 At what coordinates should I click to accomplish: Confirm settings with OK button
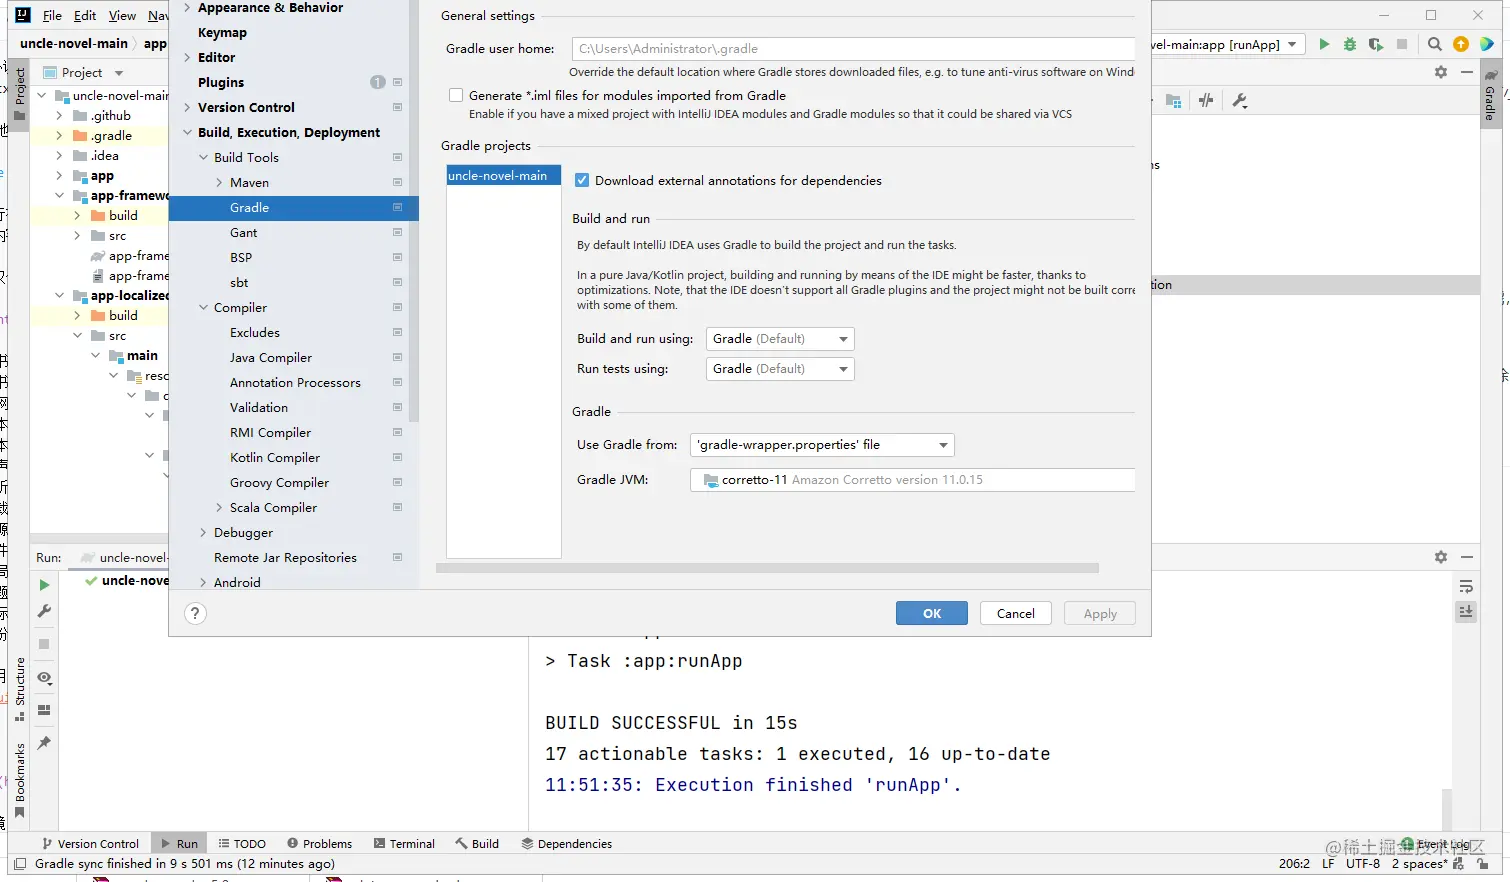coord(932,614)
